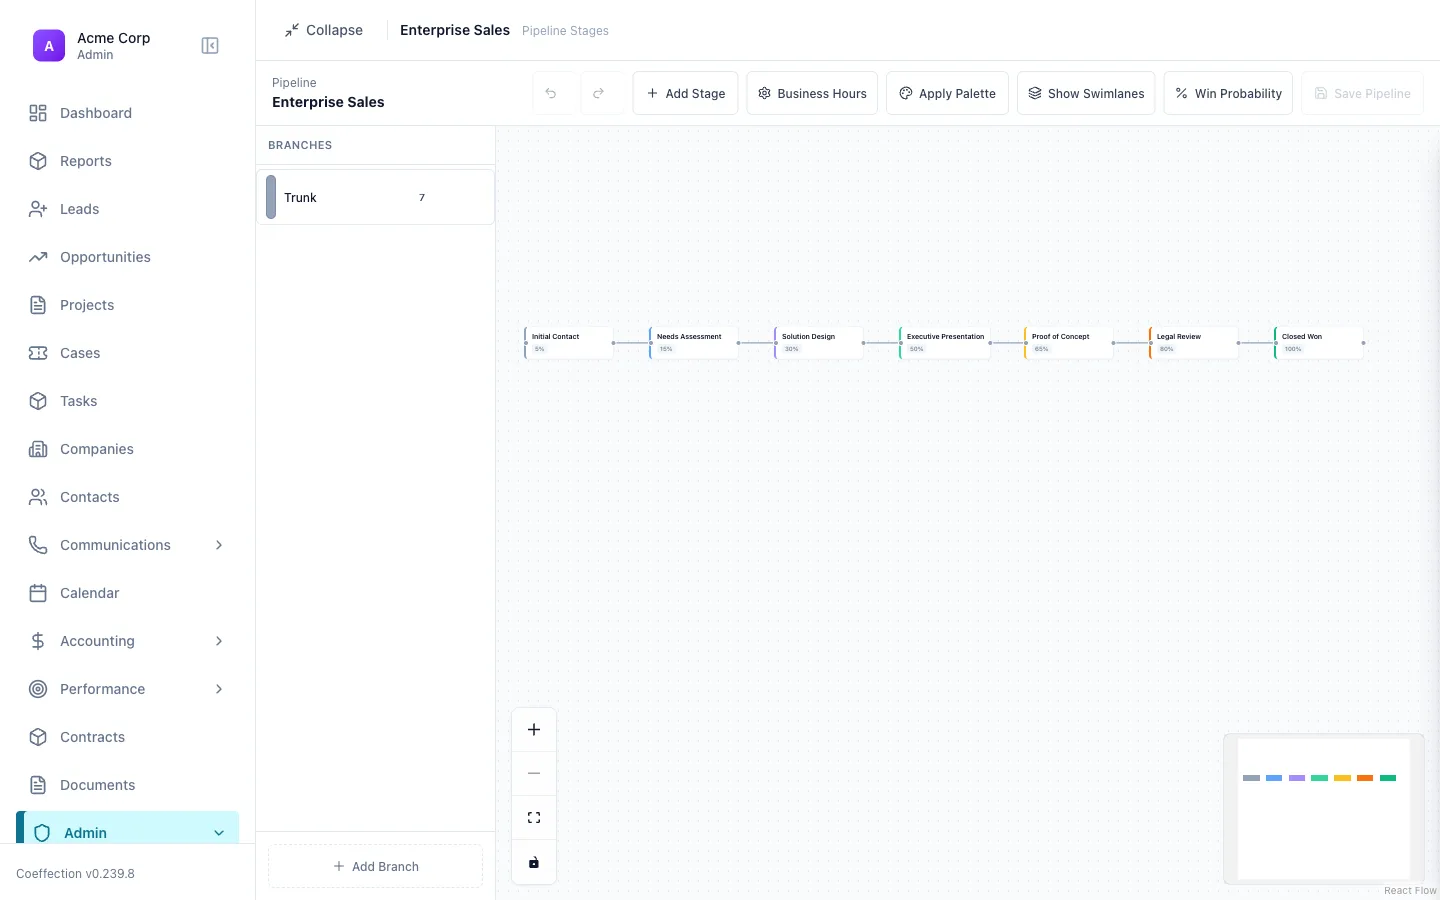
Task: Select the Closed Won stage node
Action: 1319,343
